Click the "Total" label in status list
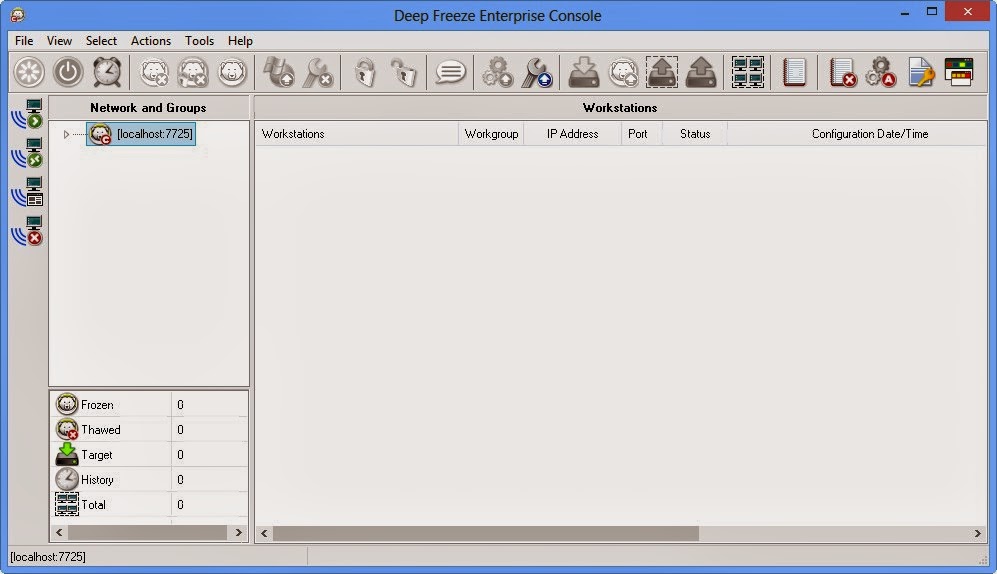997x574 pixels. (93, 505)
